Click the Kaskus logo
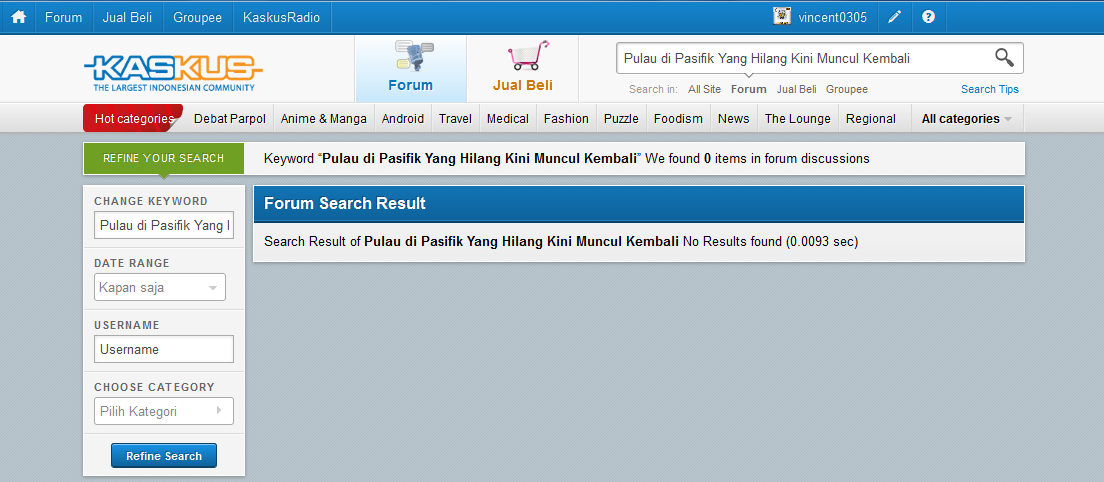 (173, 72)
